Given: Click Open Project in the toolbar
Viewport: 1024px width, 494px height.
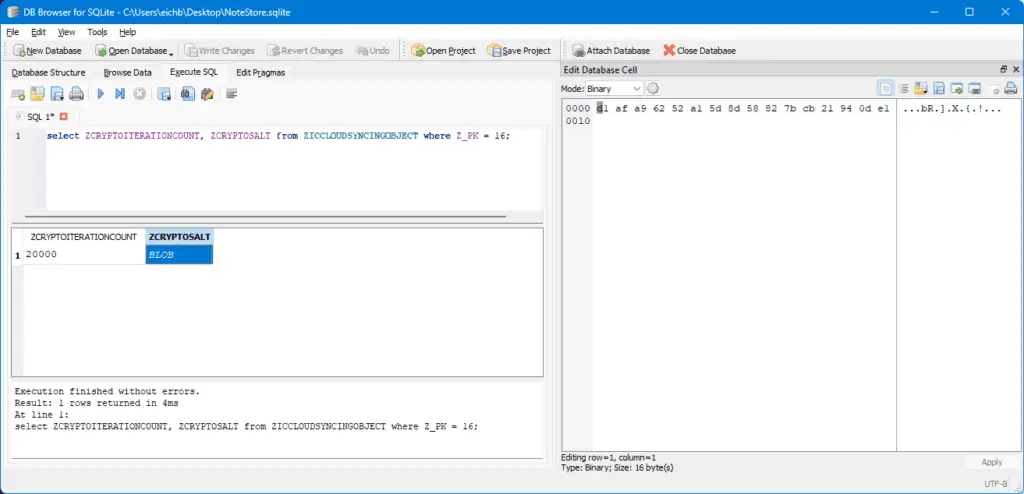Looking at the screenshot, I should coord(443,50).
